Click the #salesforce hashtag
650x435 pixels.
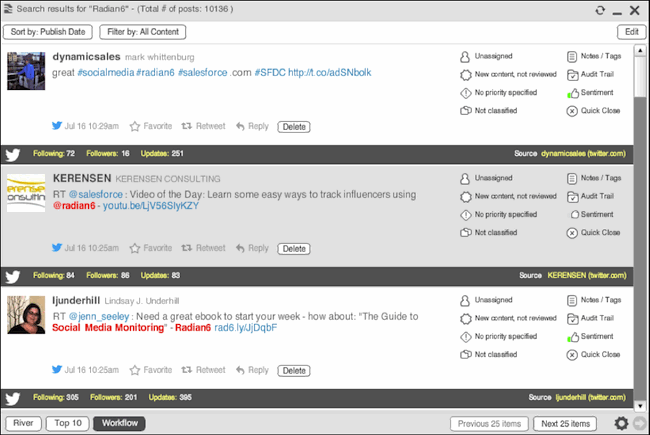[x=203, y=73]
